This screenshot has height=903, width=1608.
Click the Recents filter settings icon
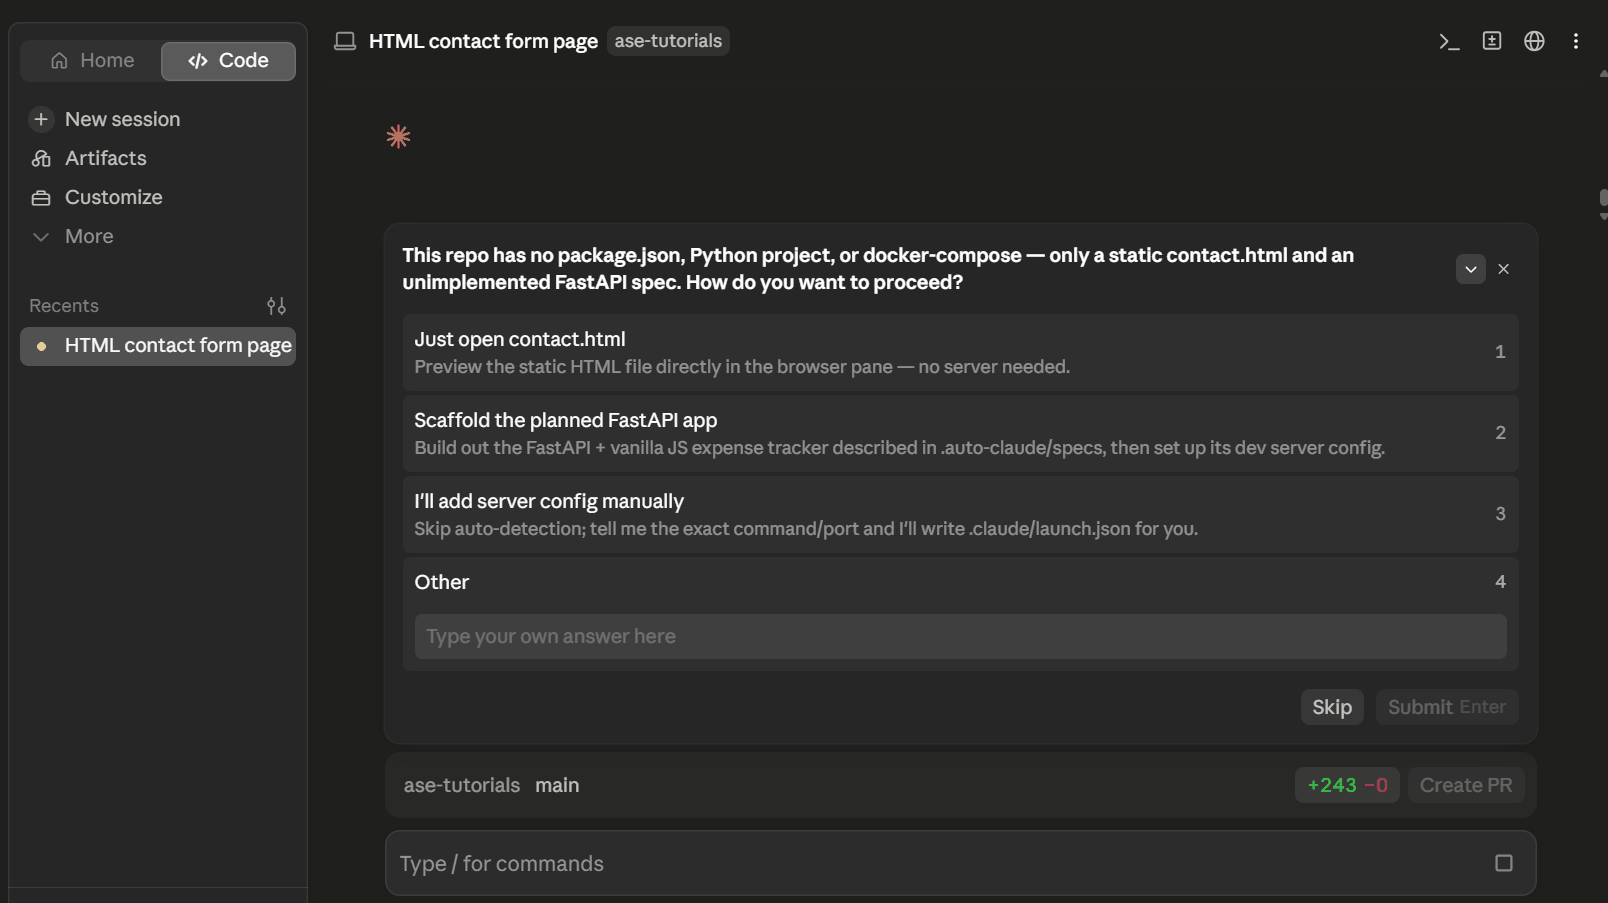[276, 306]
